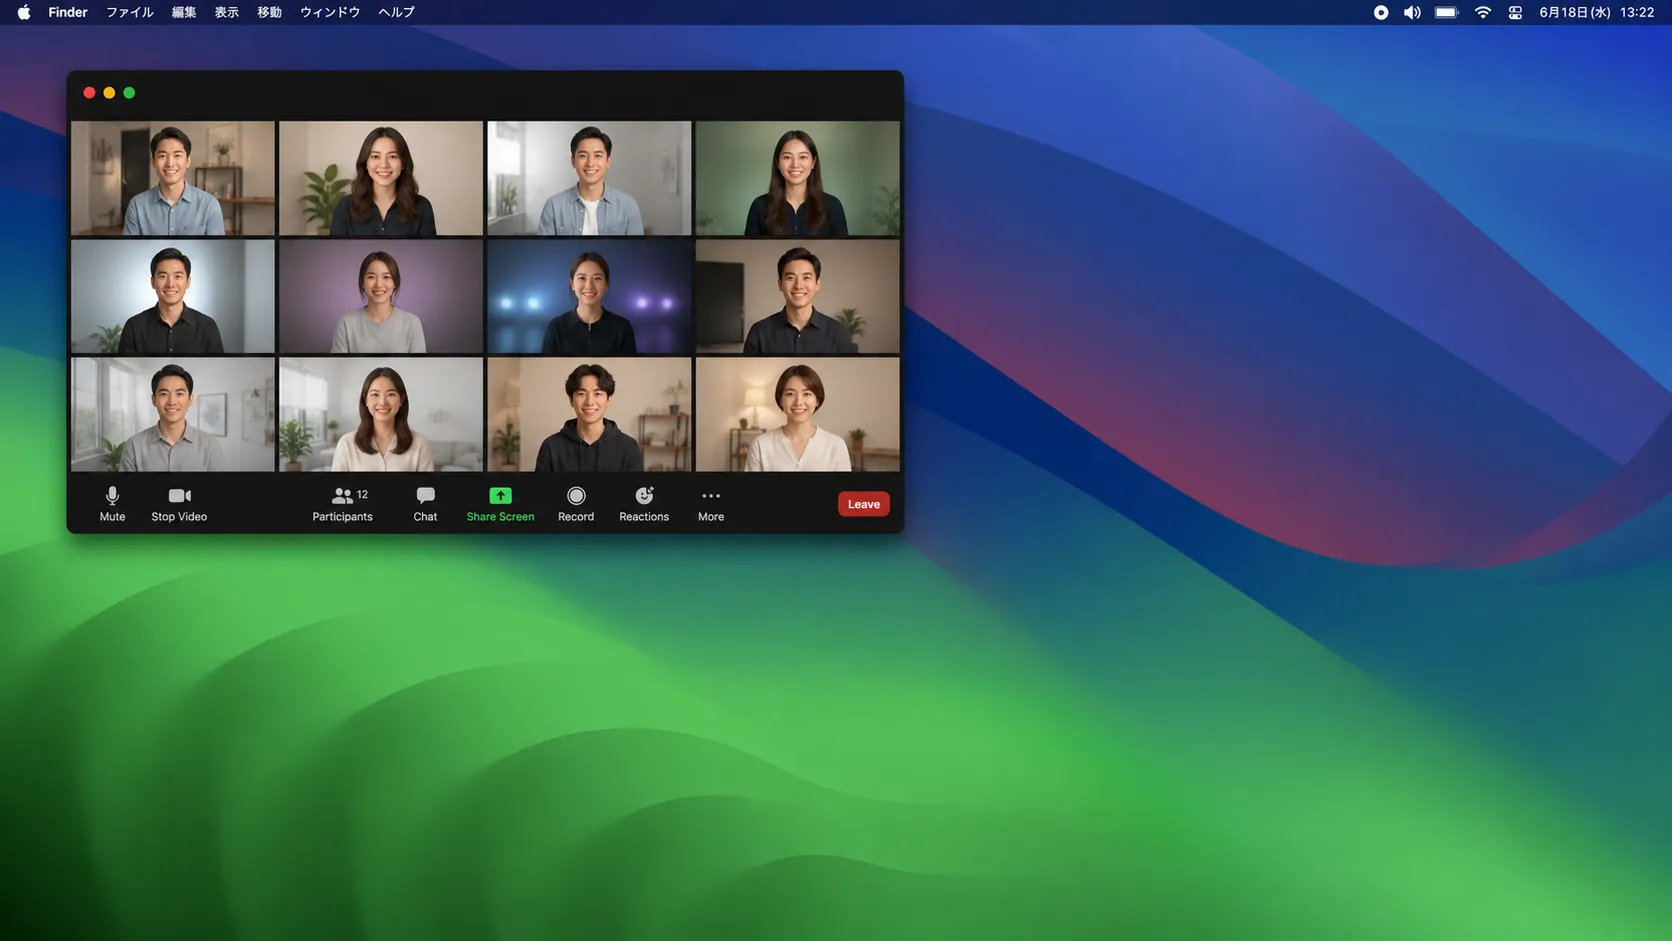Screen dimensions: 1672x941
Task: Click Stop Video camera button
Action: [179, 504]
